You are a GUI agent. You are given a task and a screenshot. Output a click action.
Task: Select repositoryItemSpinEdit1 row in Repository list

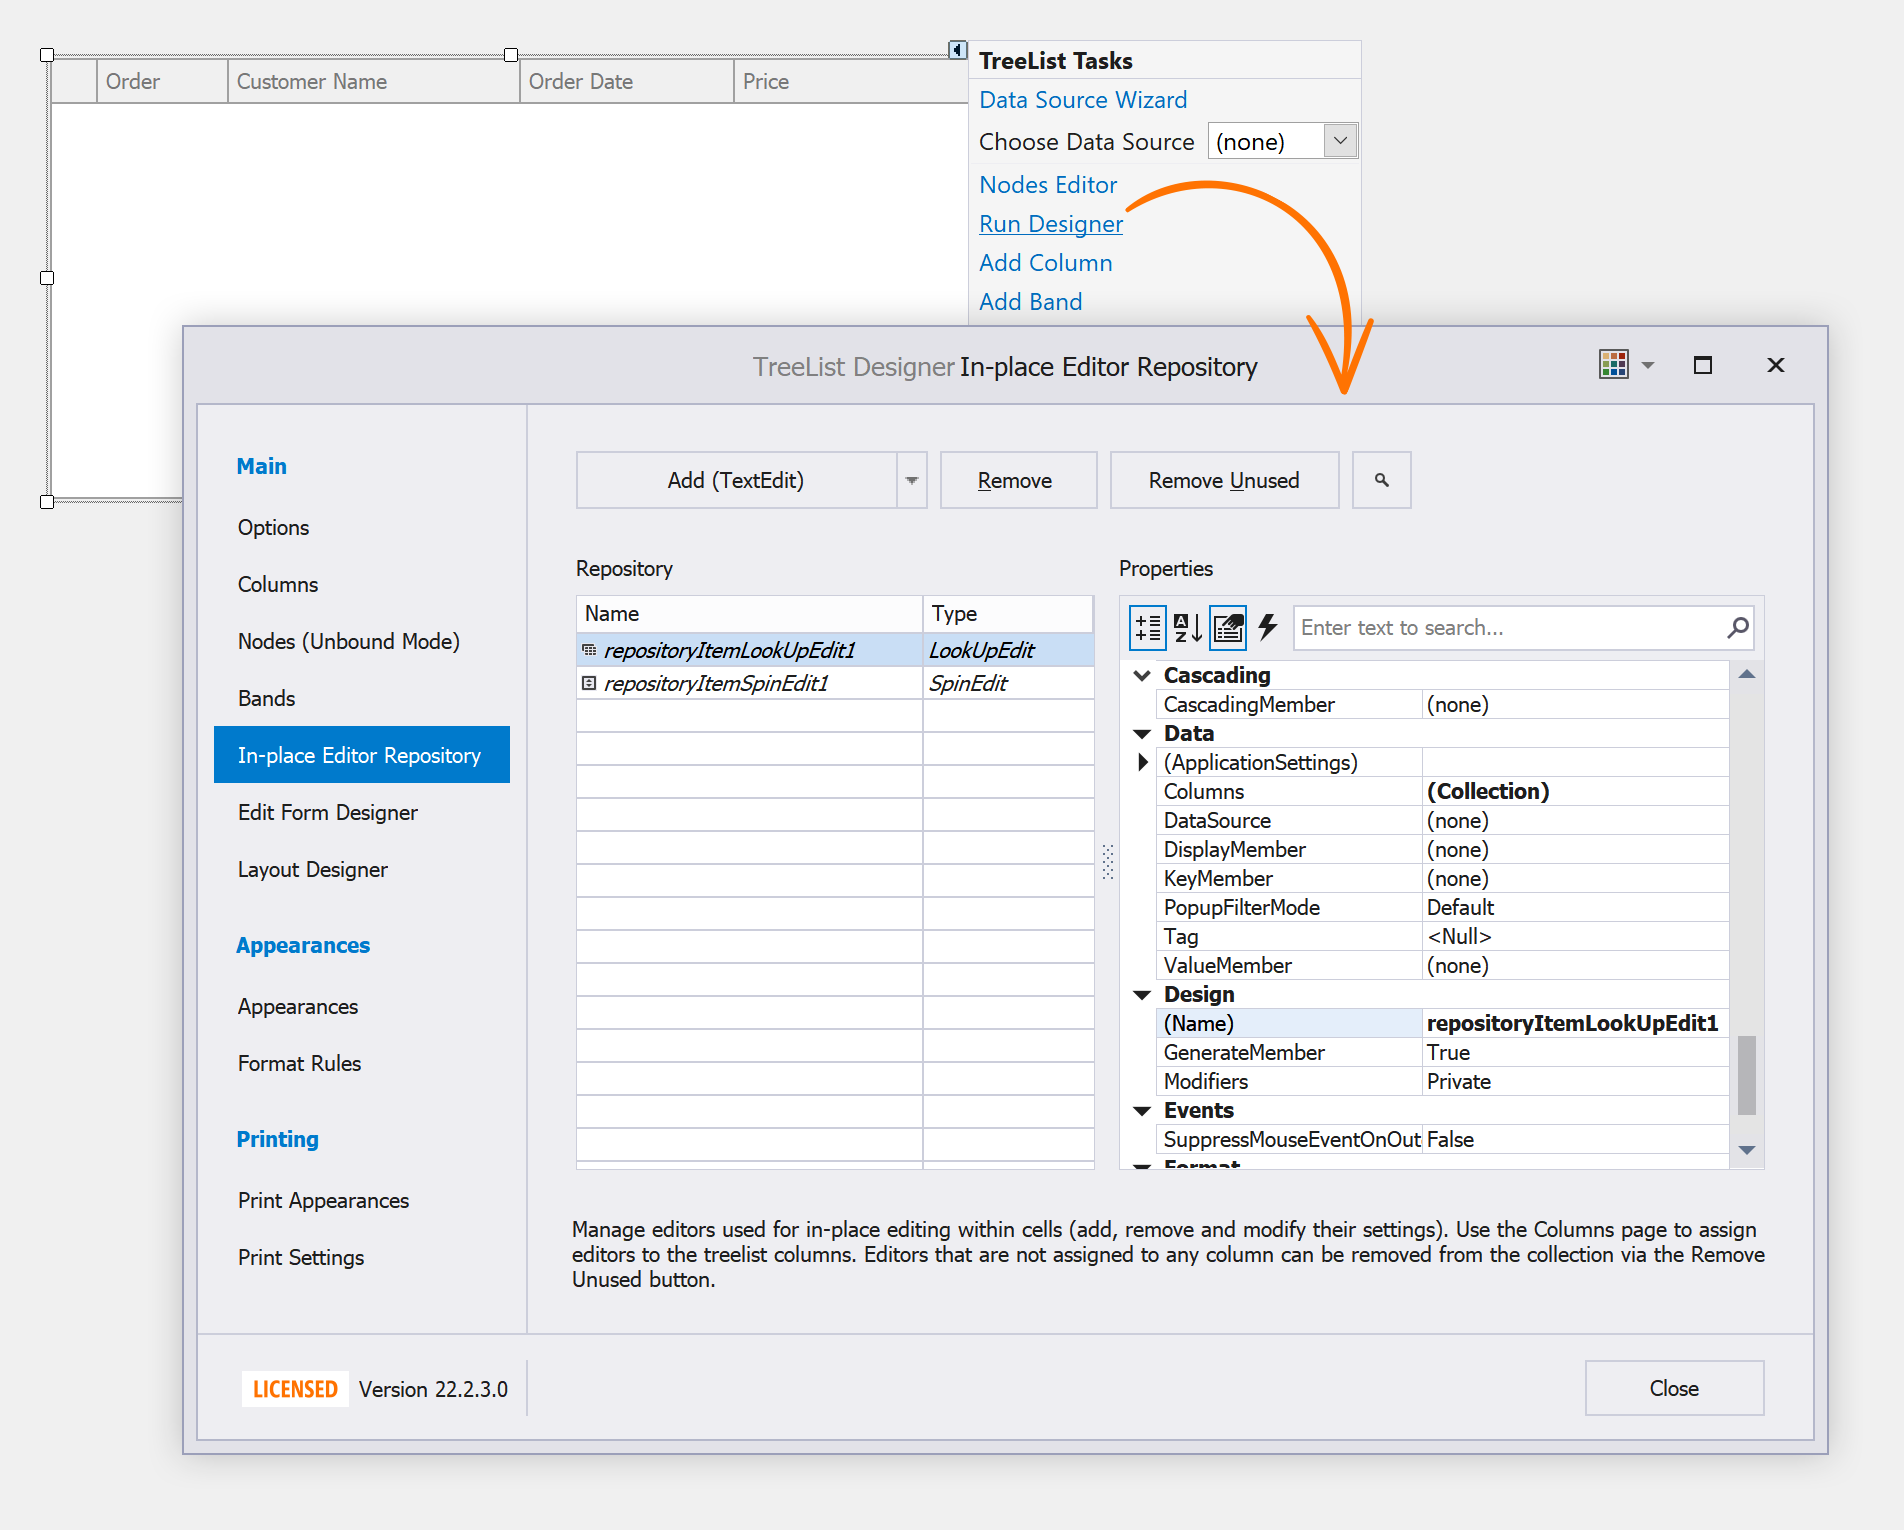[x=716, y=684]
